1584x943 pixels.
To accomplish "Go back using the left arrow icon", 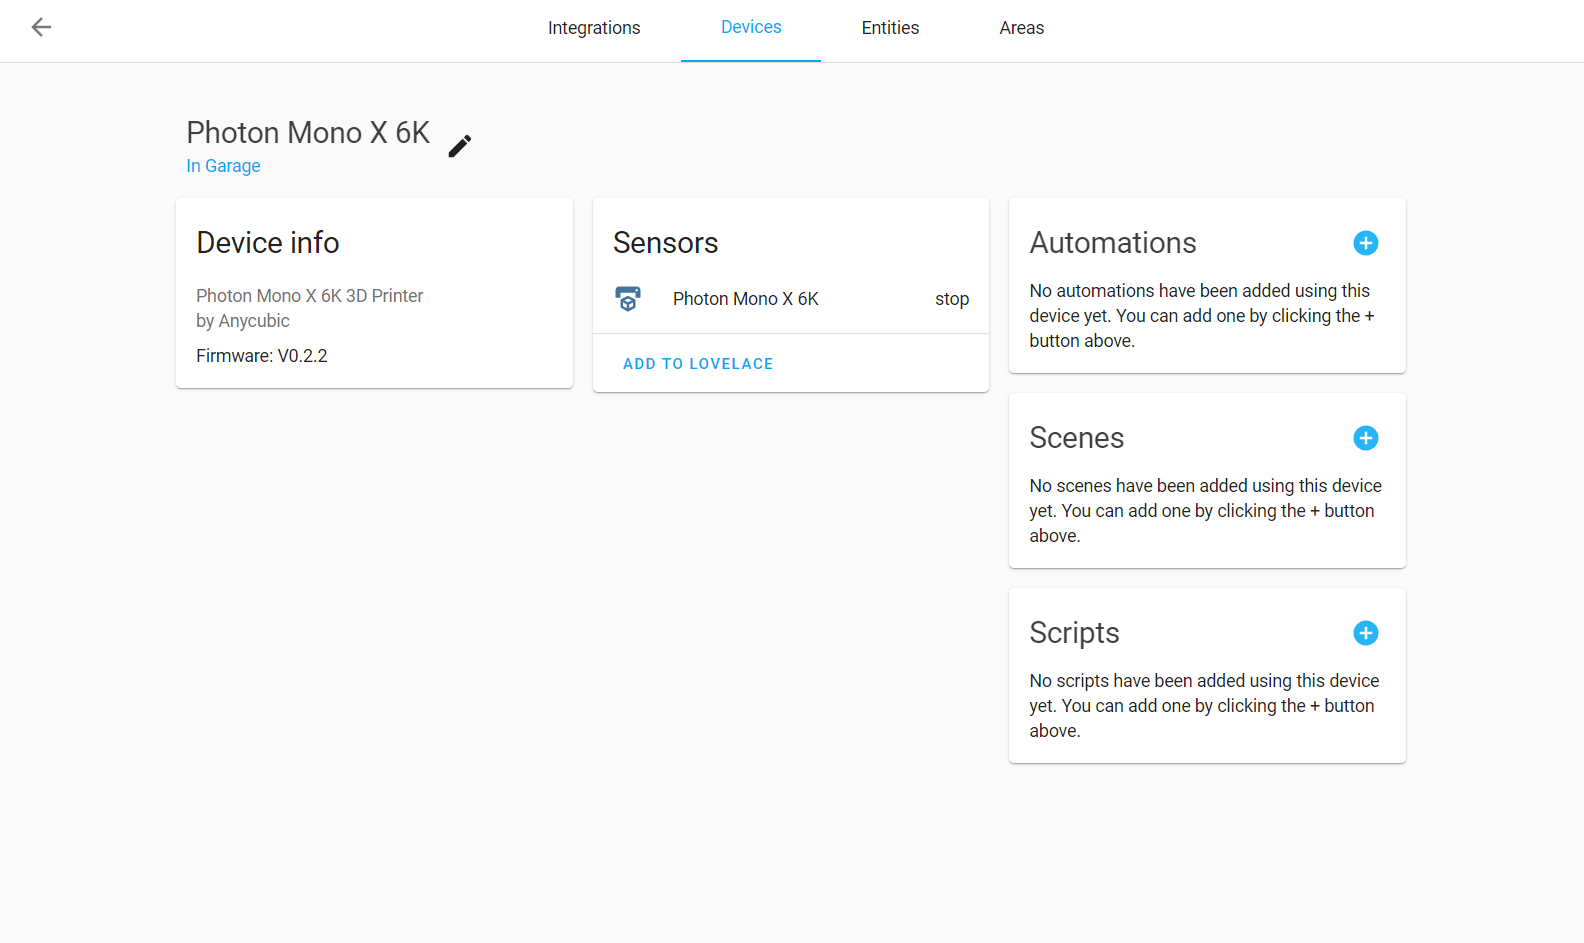I will (x=41, y=27).
